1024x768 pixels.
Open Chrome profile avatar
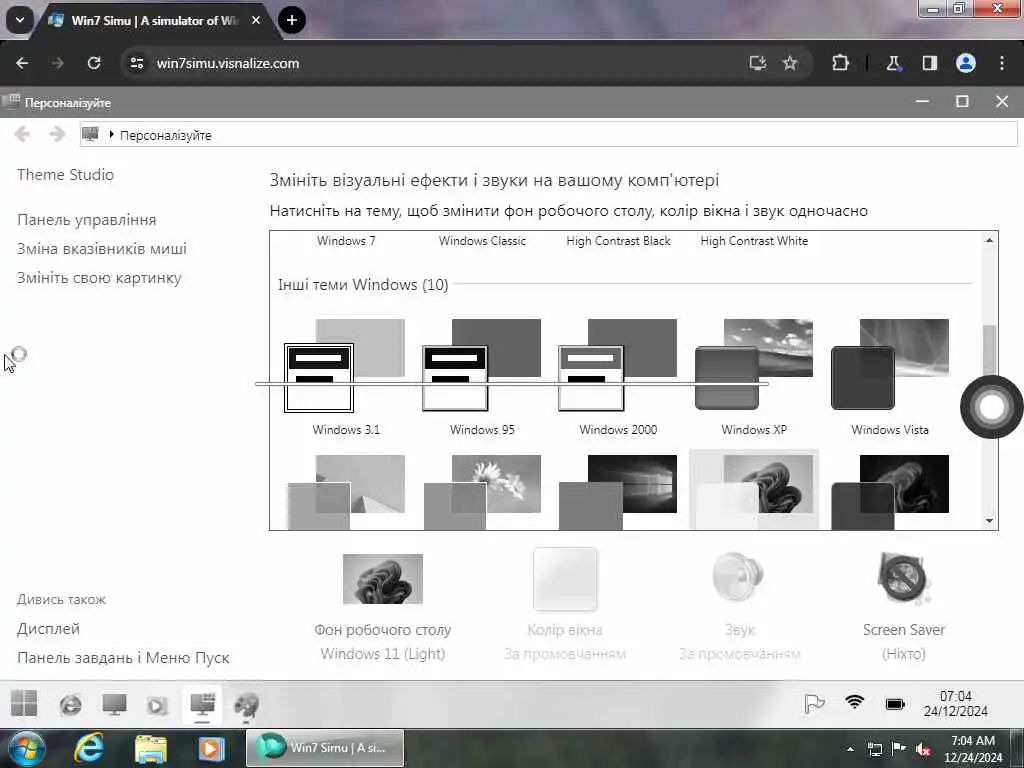pyautogui.click(x=966, y=63)
